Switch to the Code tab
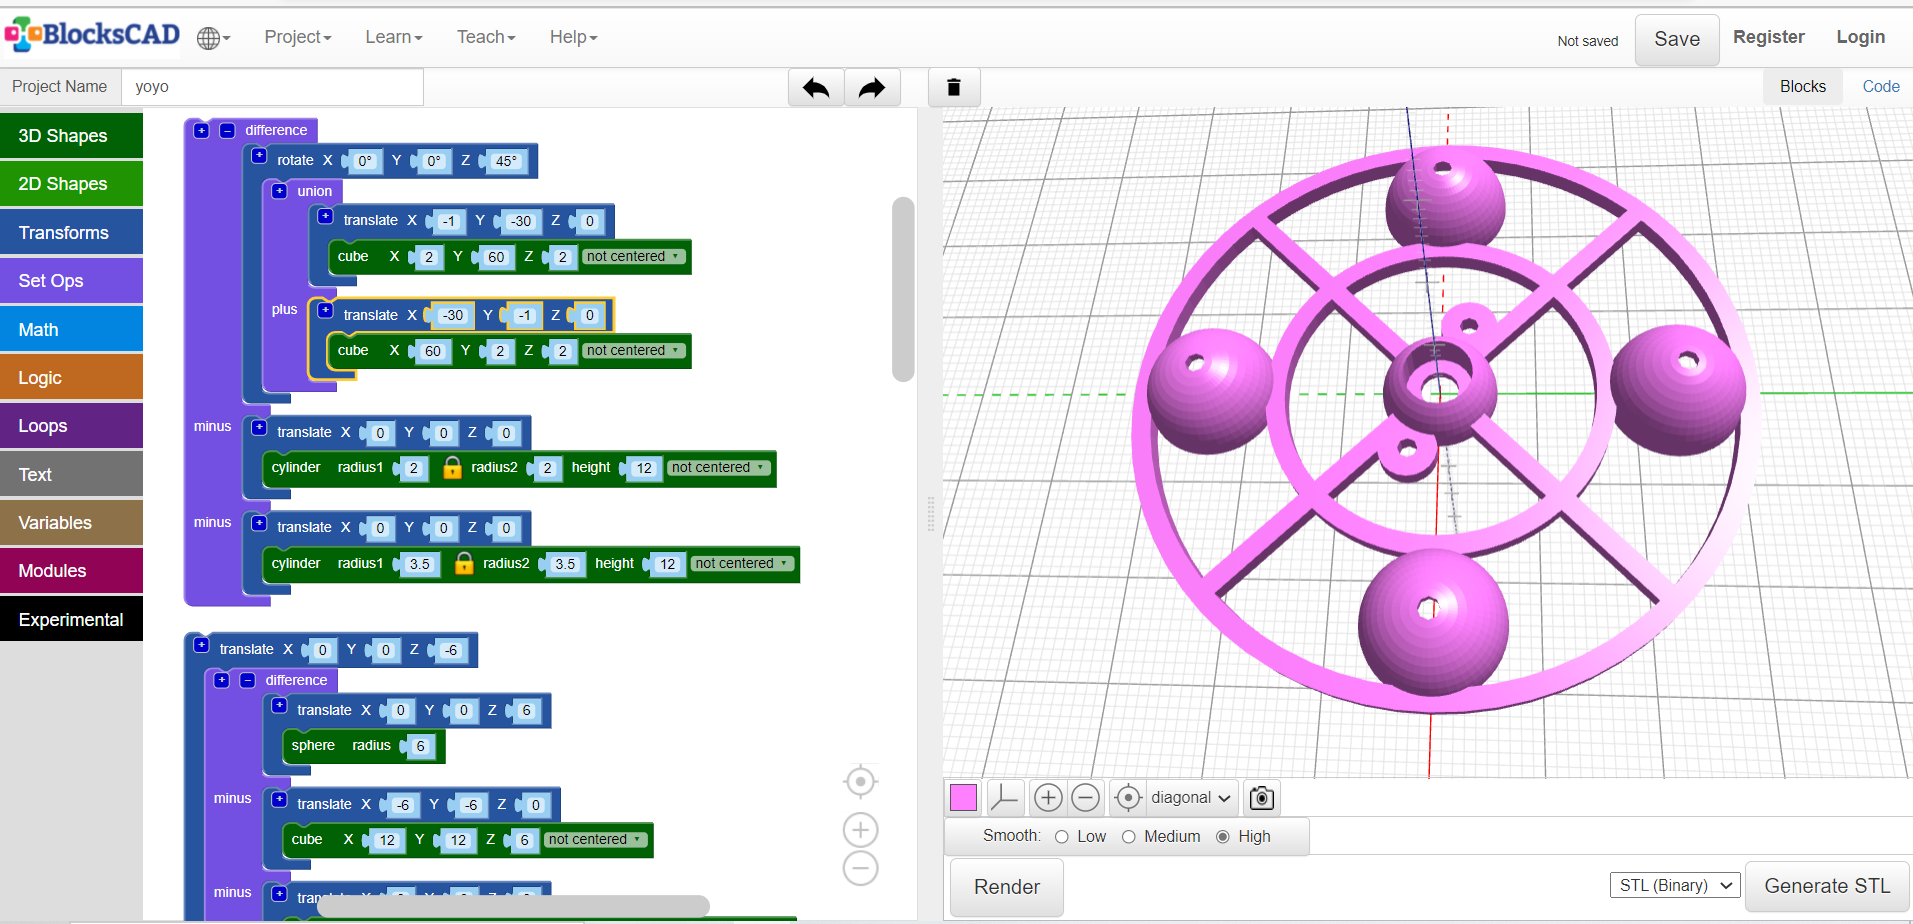The width and height of the screenshot is (1913, 924). click(1879, 86)
